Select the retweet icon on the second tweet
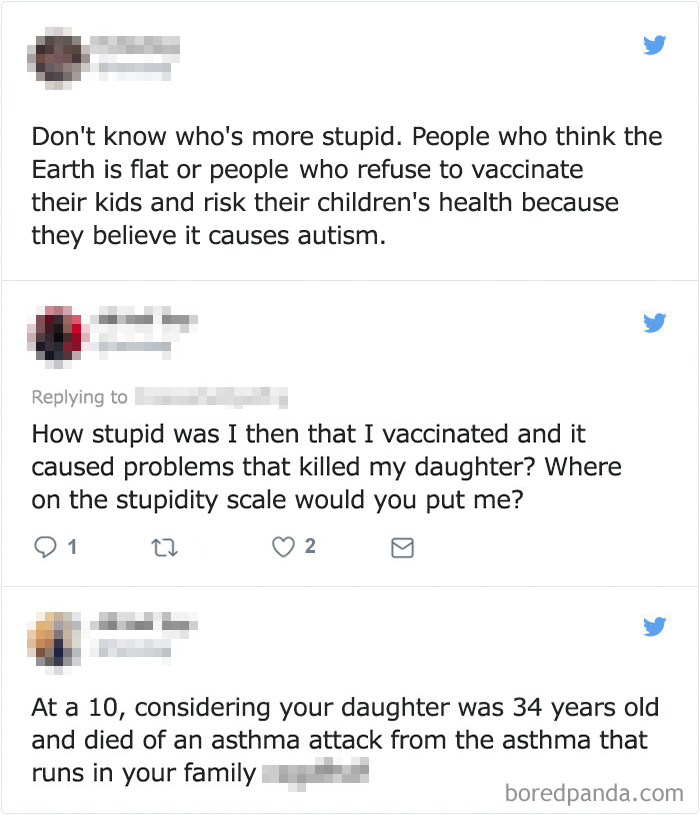The image size is (700, 815). pyautogui.click(x=165, y=548)
